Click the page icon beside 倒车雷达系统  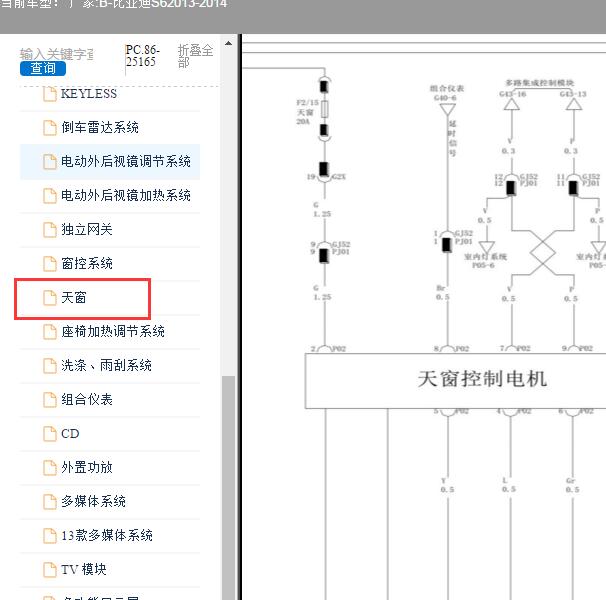point(49,128)
